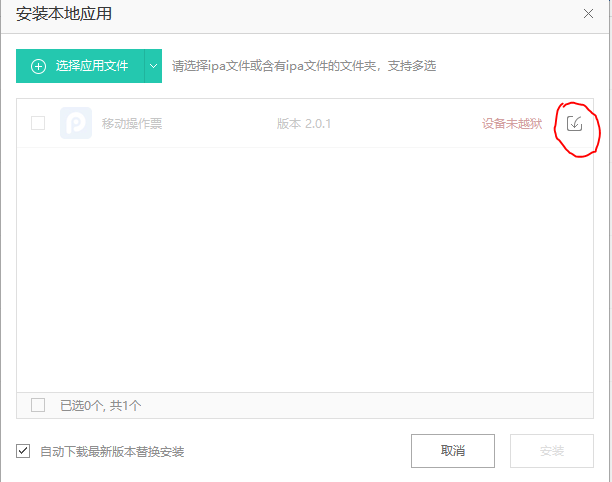This screenshot has width=612, height=482.
Task: Click the 自动下载最新版本替换安装 label text
Action: [112, 452]
